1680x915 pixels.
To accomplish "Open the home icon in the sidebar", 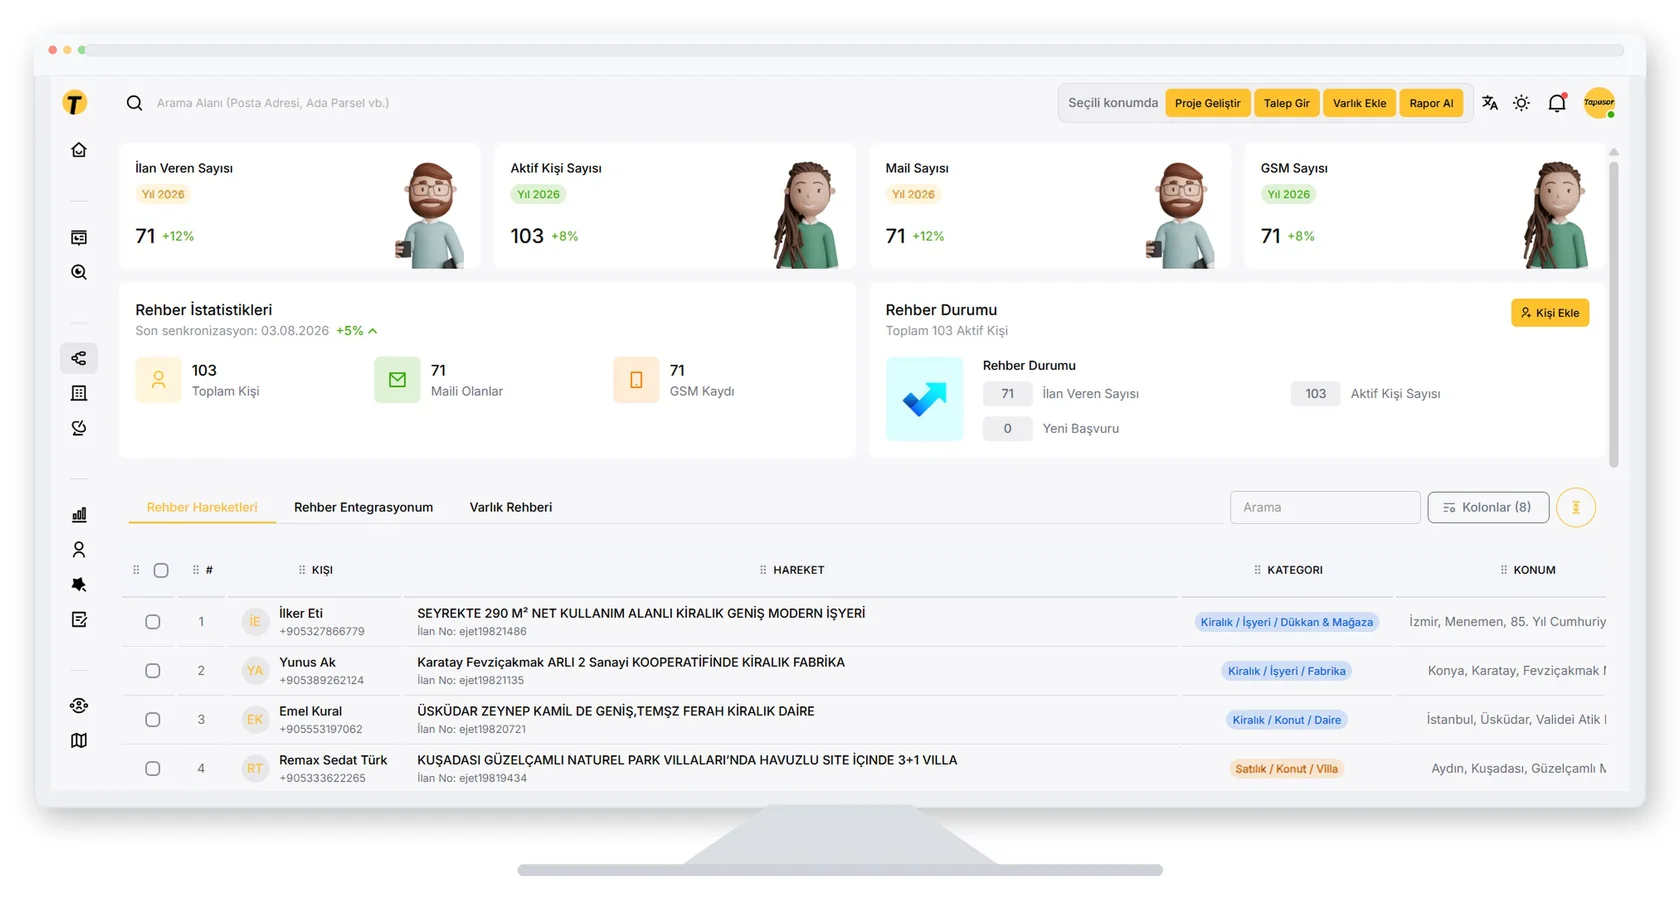I will 79,150.
